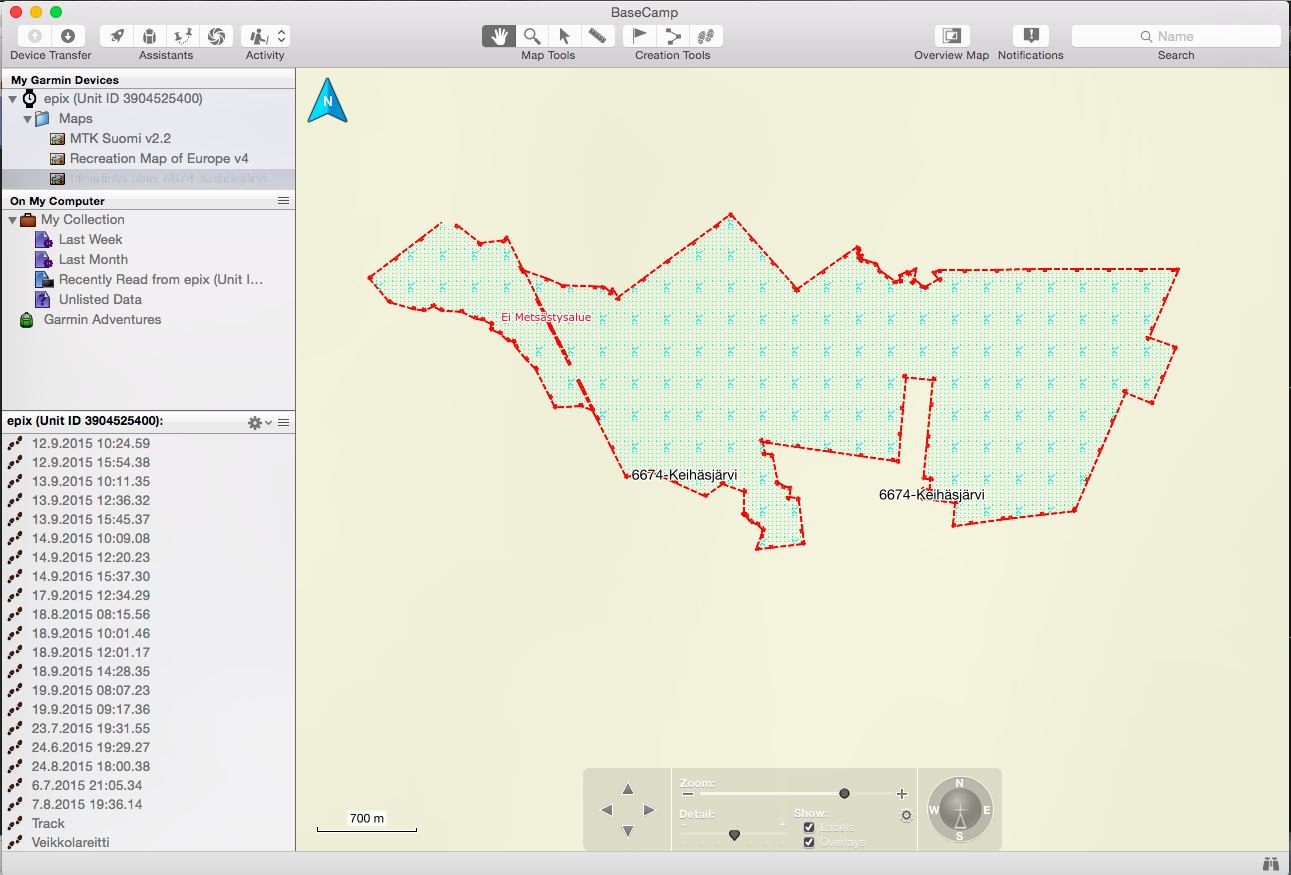Start a new route creation tool

673,36
